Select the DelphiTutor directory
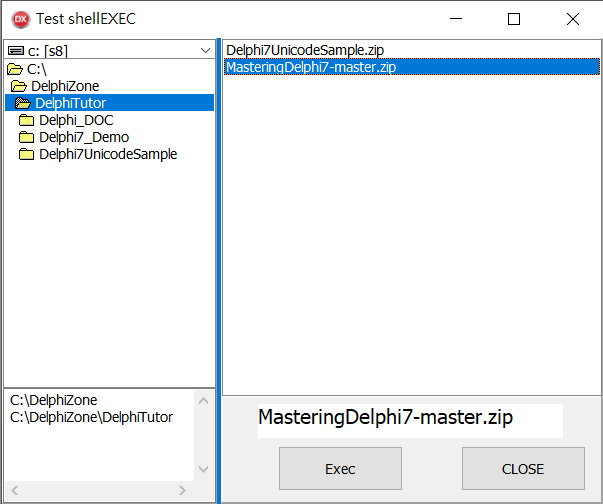Image resolution: width=603 pixels, height=504 pixels. point(110,103)
